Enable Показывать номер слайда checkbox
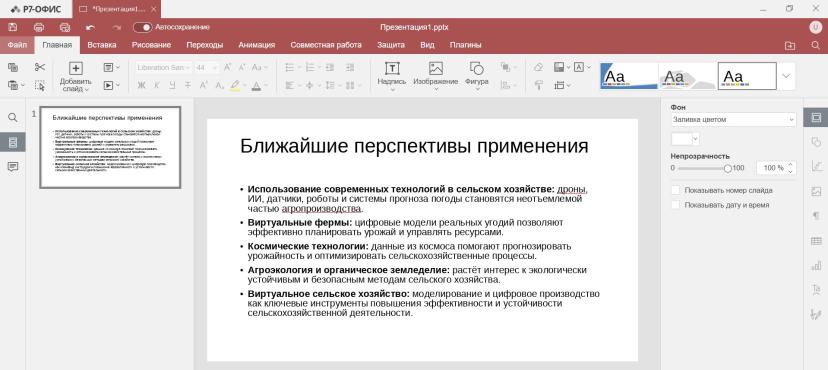Screen dimensions: 828x370 pyautogui.click(x=675, y=190)
